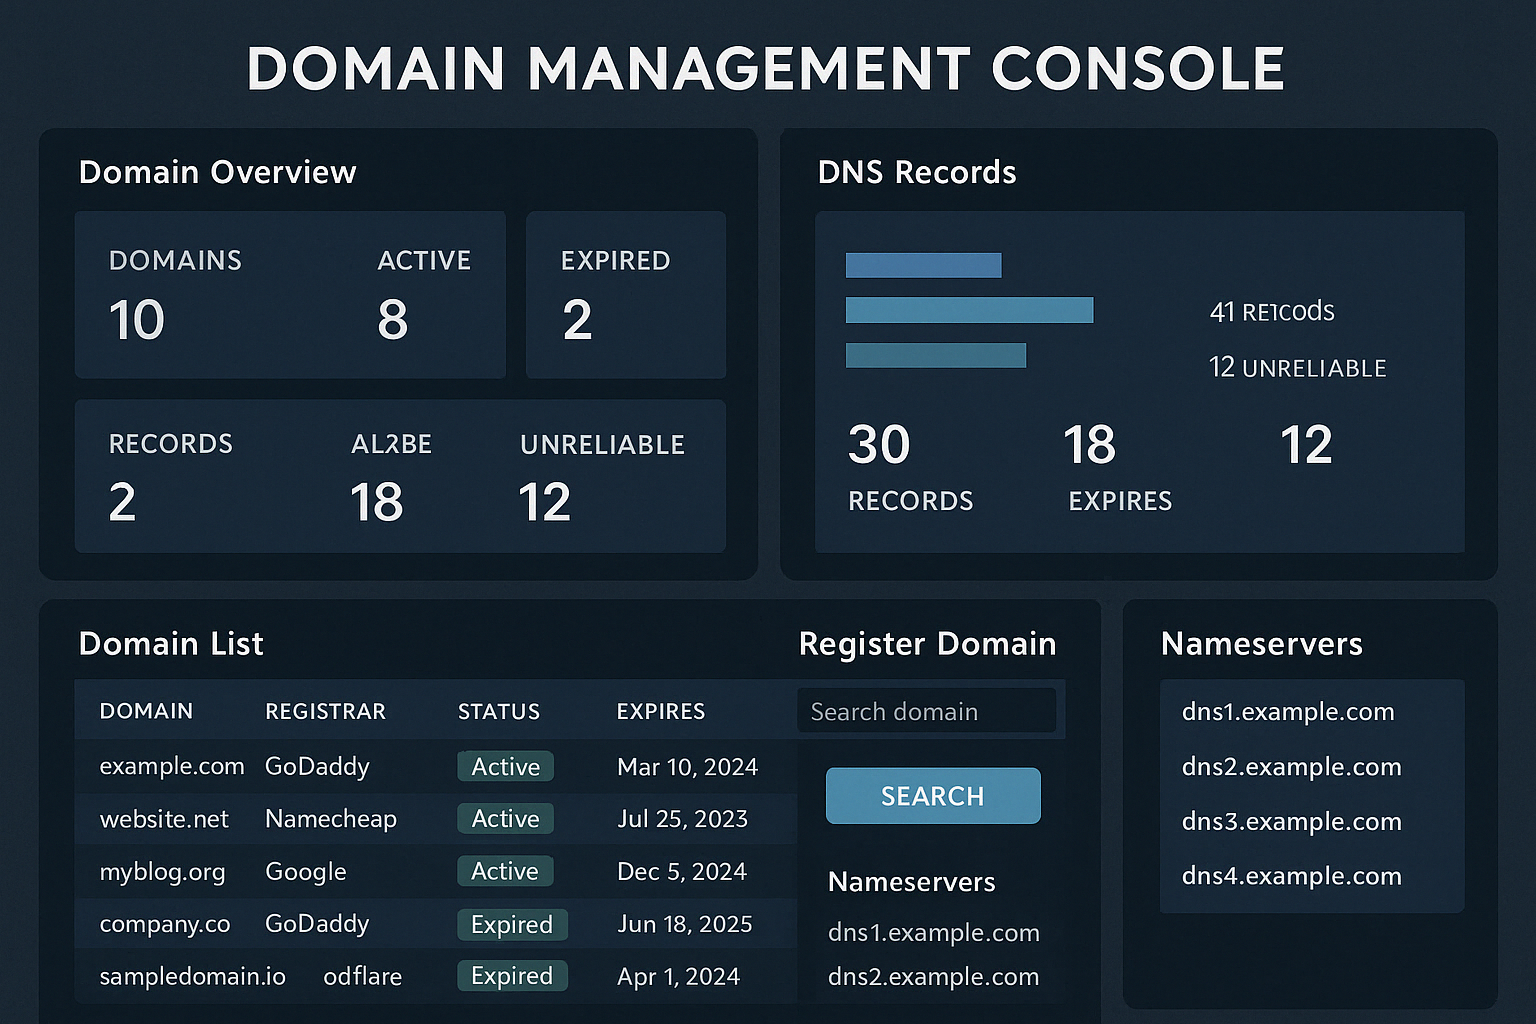
Task: Click the Mar 10, 2024 expiry date
Action: [688, 767]
